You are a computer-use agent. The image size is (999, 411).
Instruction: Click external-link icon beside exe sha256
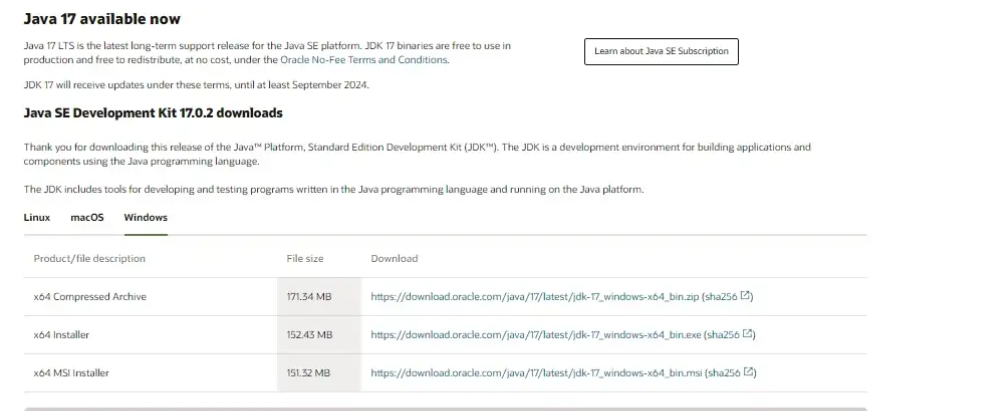click(x=748, y=334)
